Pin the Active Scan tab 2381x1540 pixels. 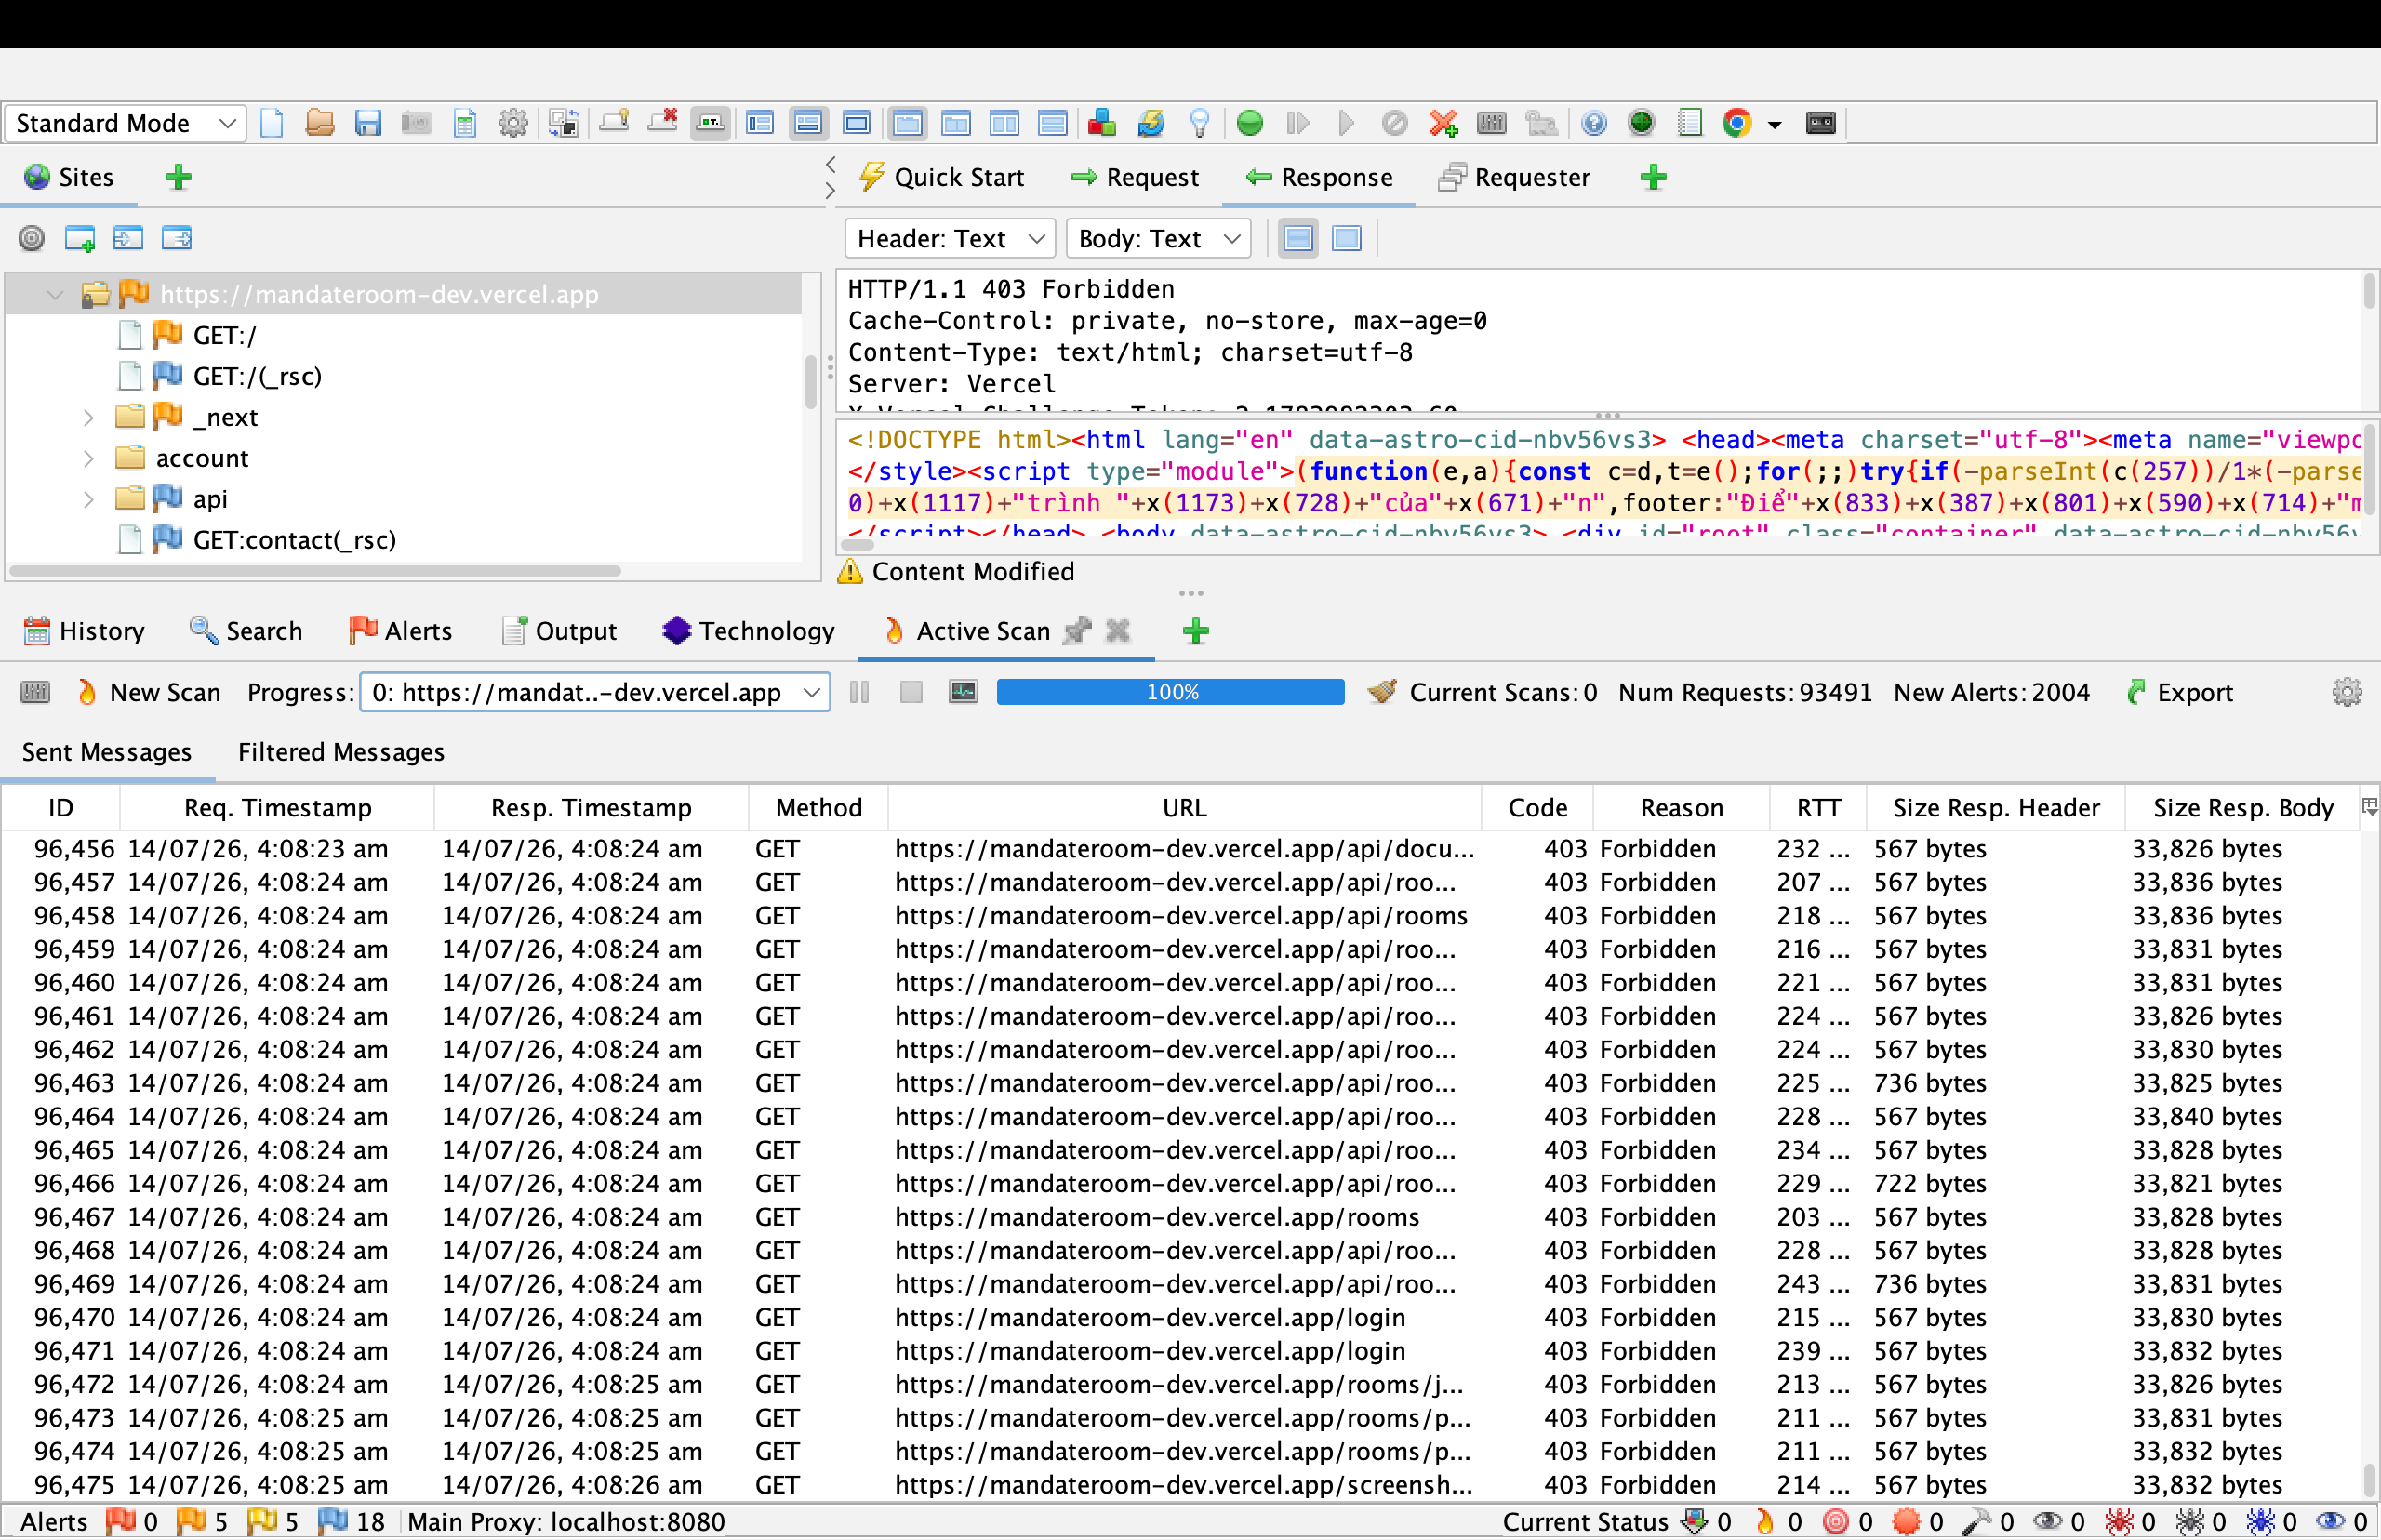point(1077,631)
